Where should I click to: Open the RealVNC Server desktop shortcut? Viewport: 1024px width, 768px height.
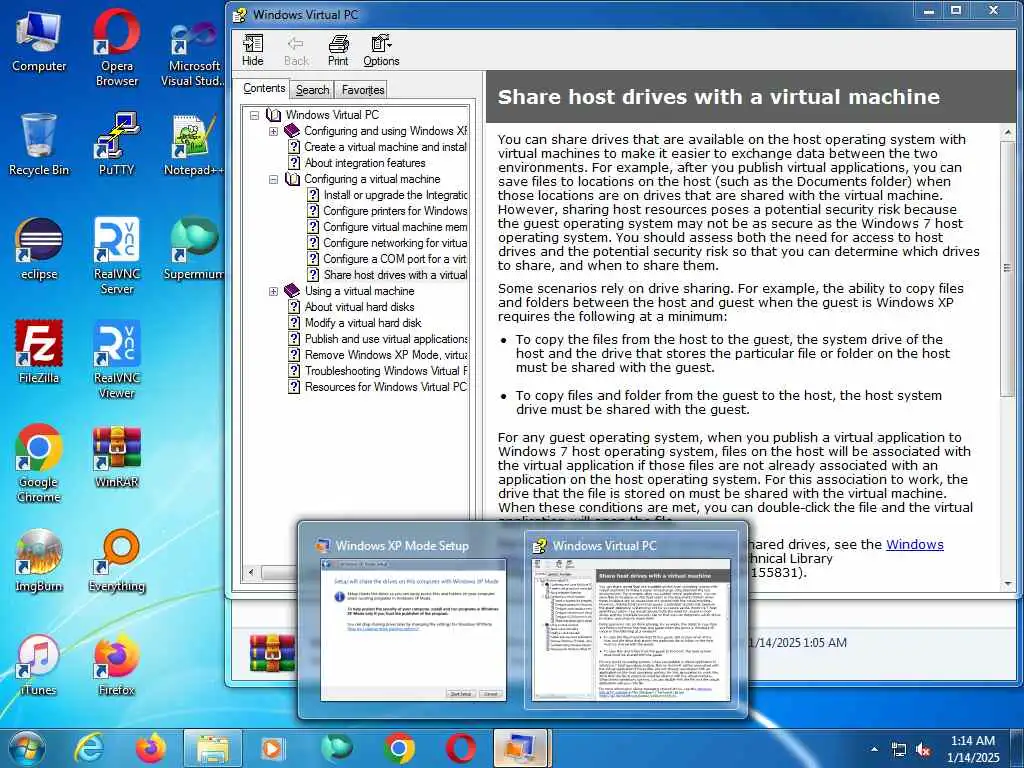pos(116,256)
